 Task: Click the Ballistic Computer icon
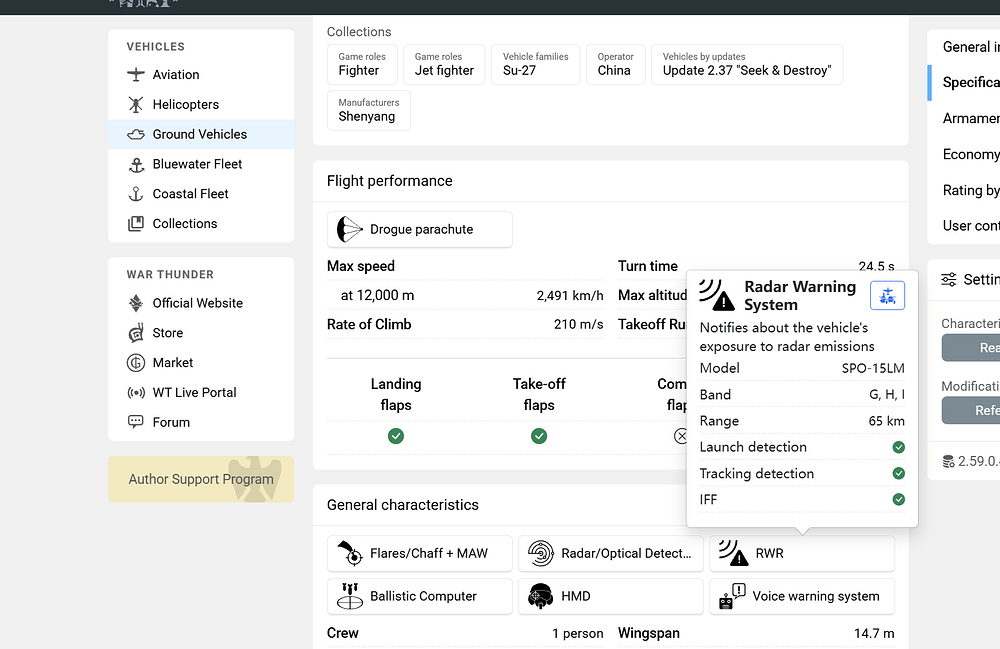349,596
